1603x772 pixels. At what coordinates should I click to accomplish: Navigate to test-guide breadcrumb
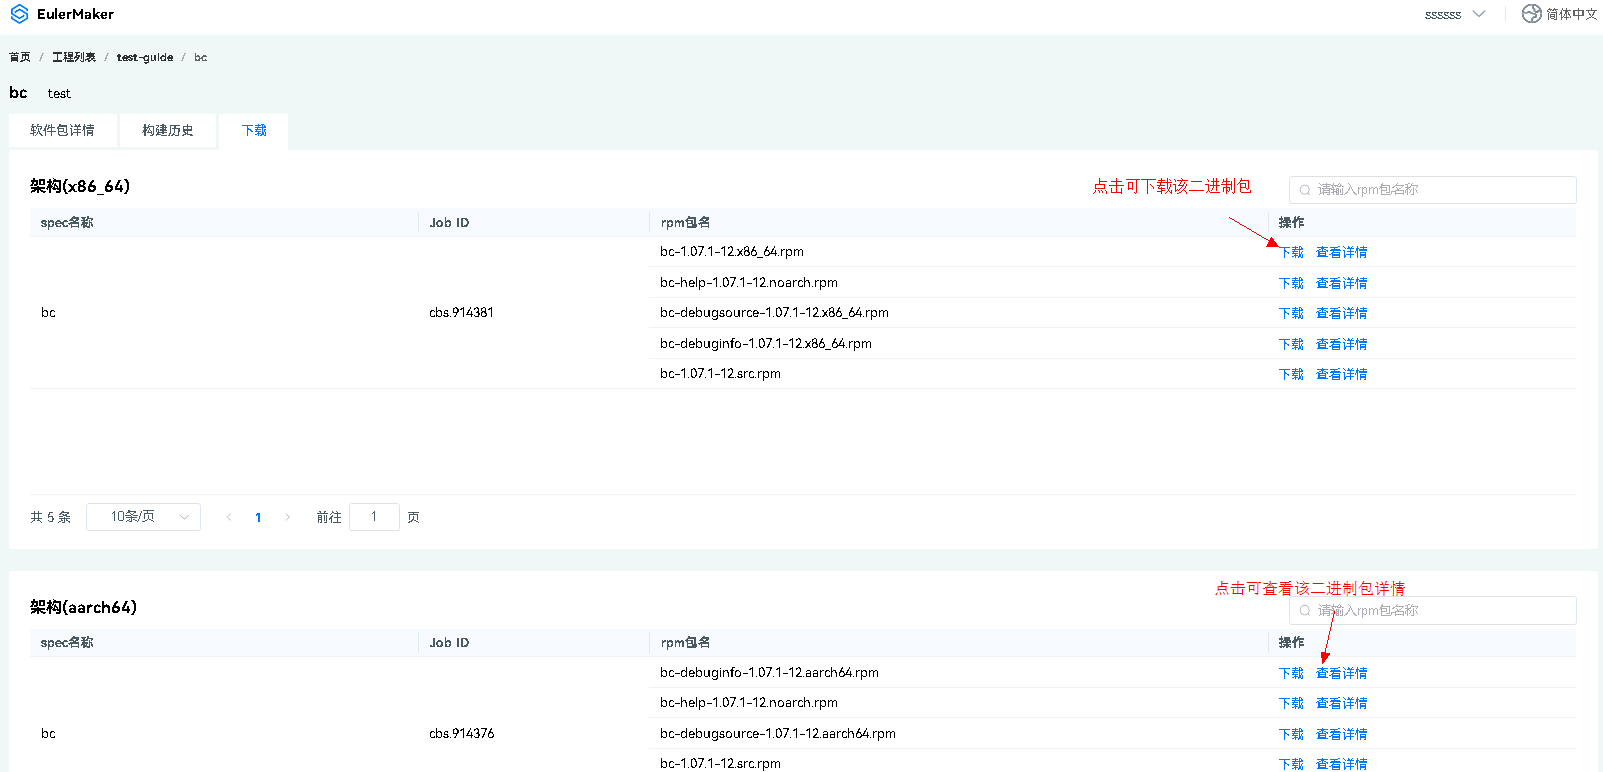pyautogui.click(x=145, y=57)
